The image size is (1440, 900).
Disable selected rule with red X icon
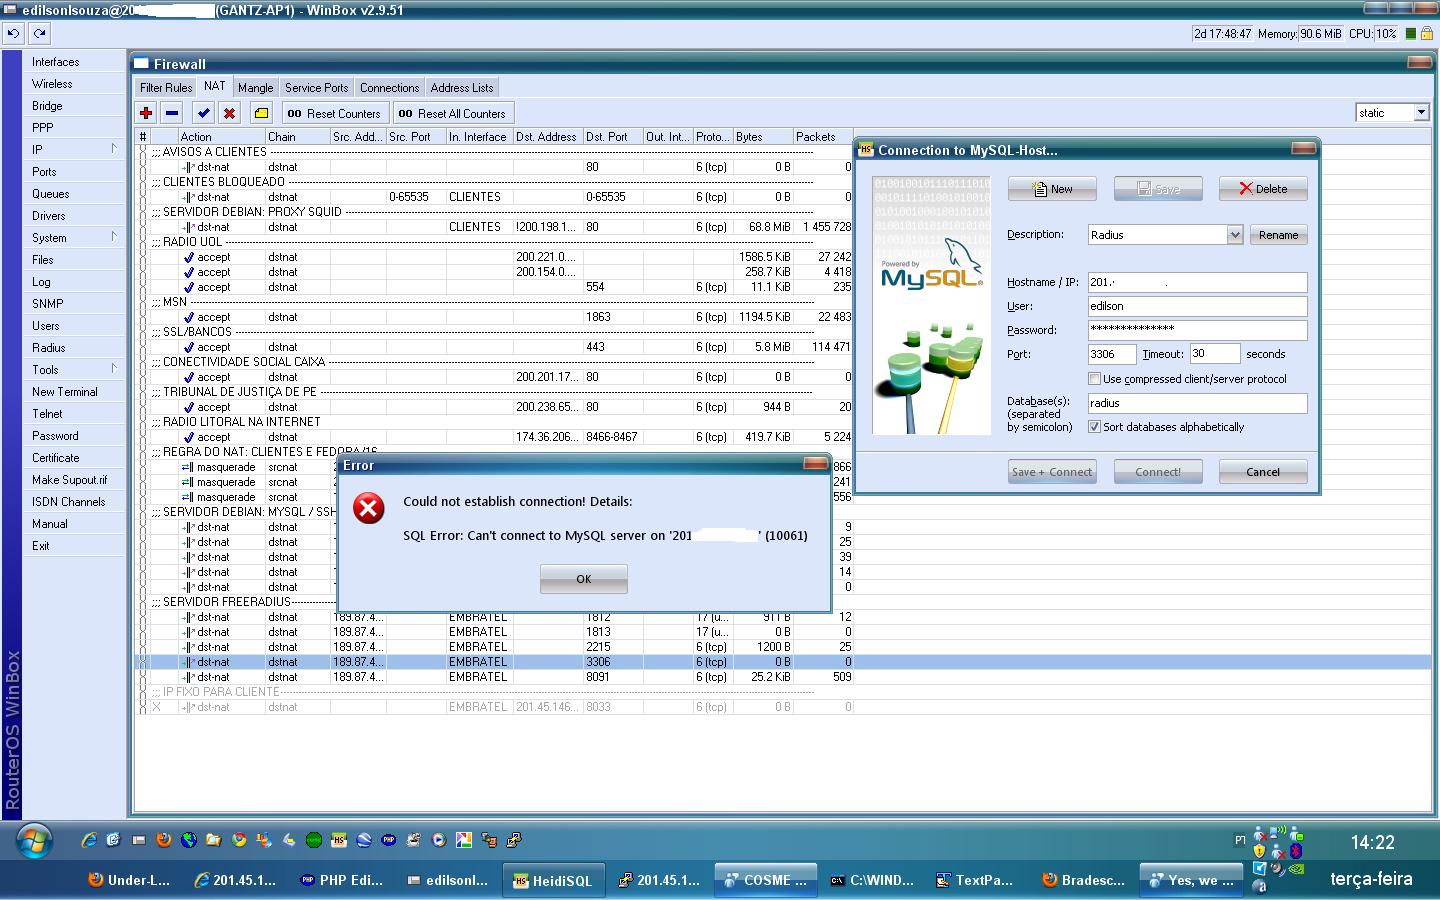coord(229,113)
